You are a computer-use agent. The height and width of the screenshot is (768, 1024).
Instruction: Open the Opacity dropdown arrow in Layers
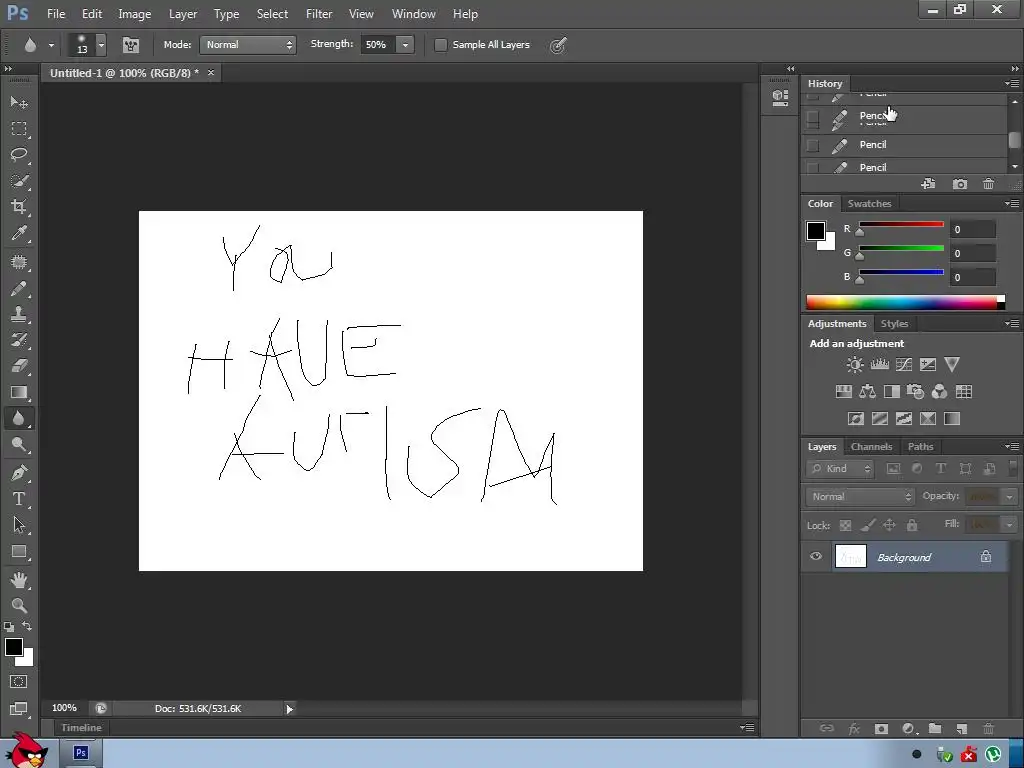pos(1009,496)
